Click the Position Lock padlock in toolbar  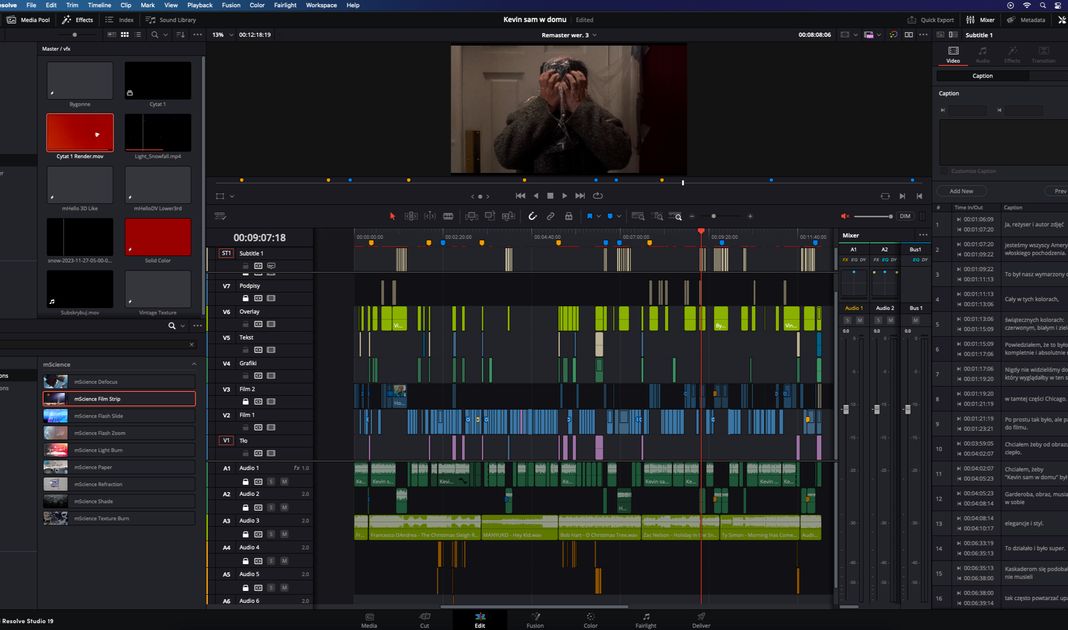(568, 216)
